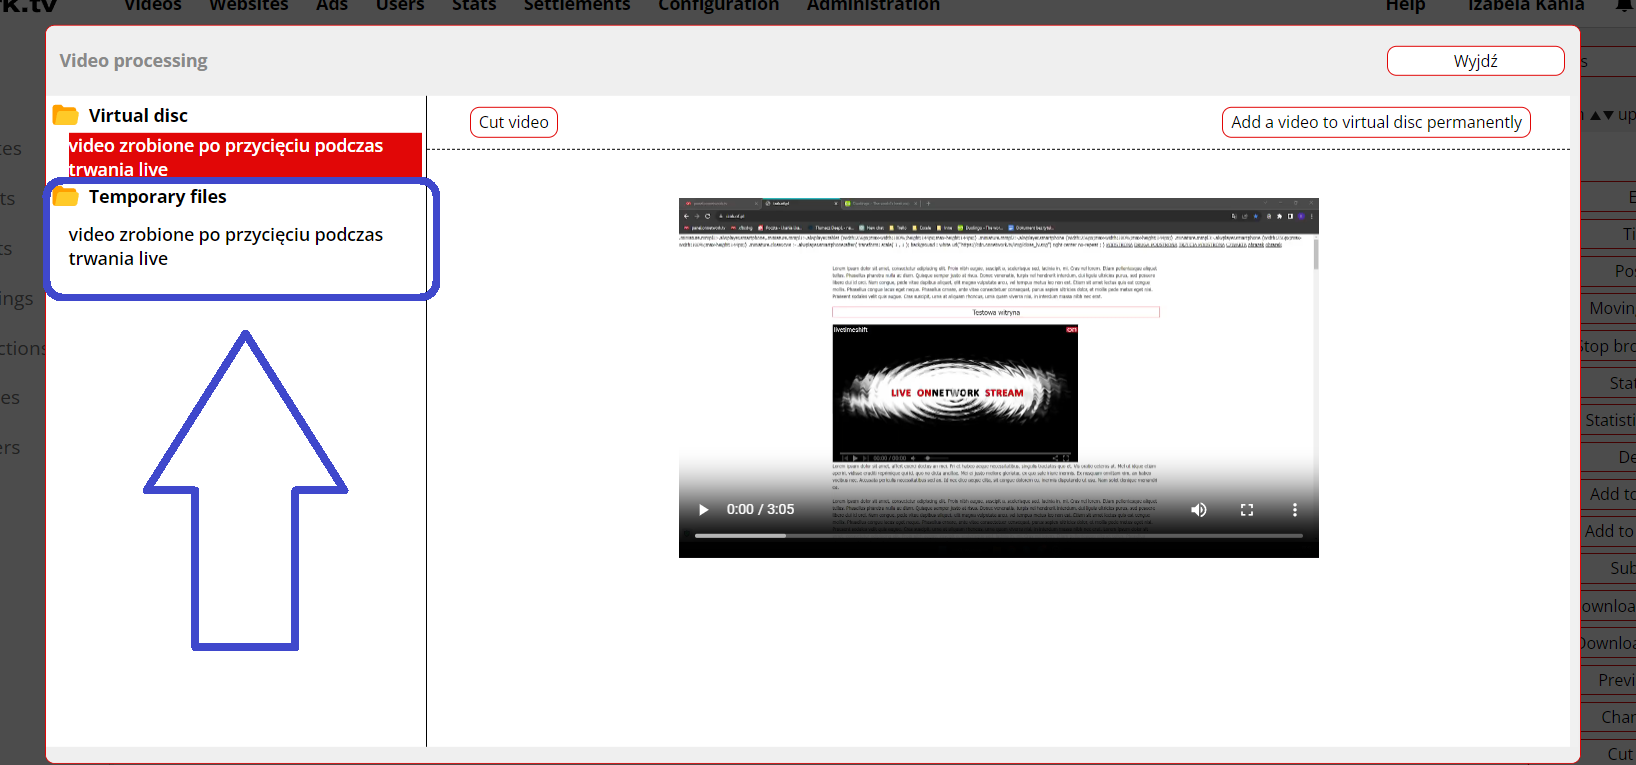Select the video listed under Temporary files
1636x765 pixels.
pos(226,247)
